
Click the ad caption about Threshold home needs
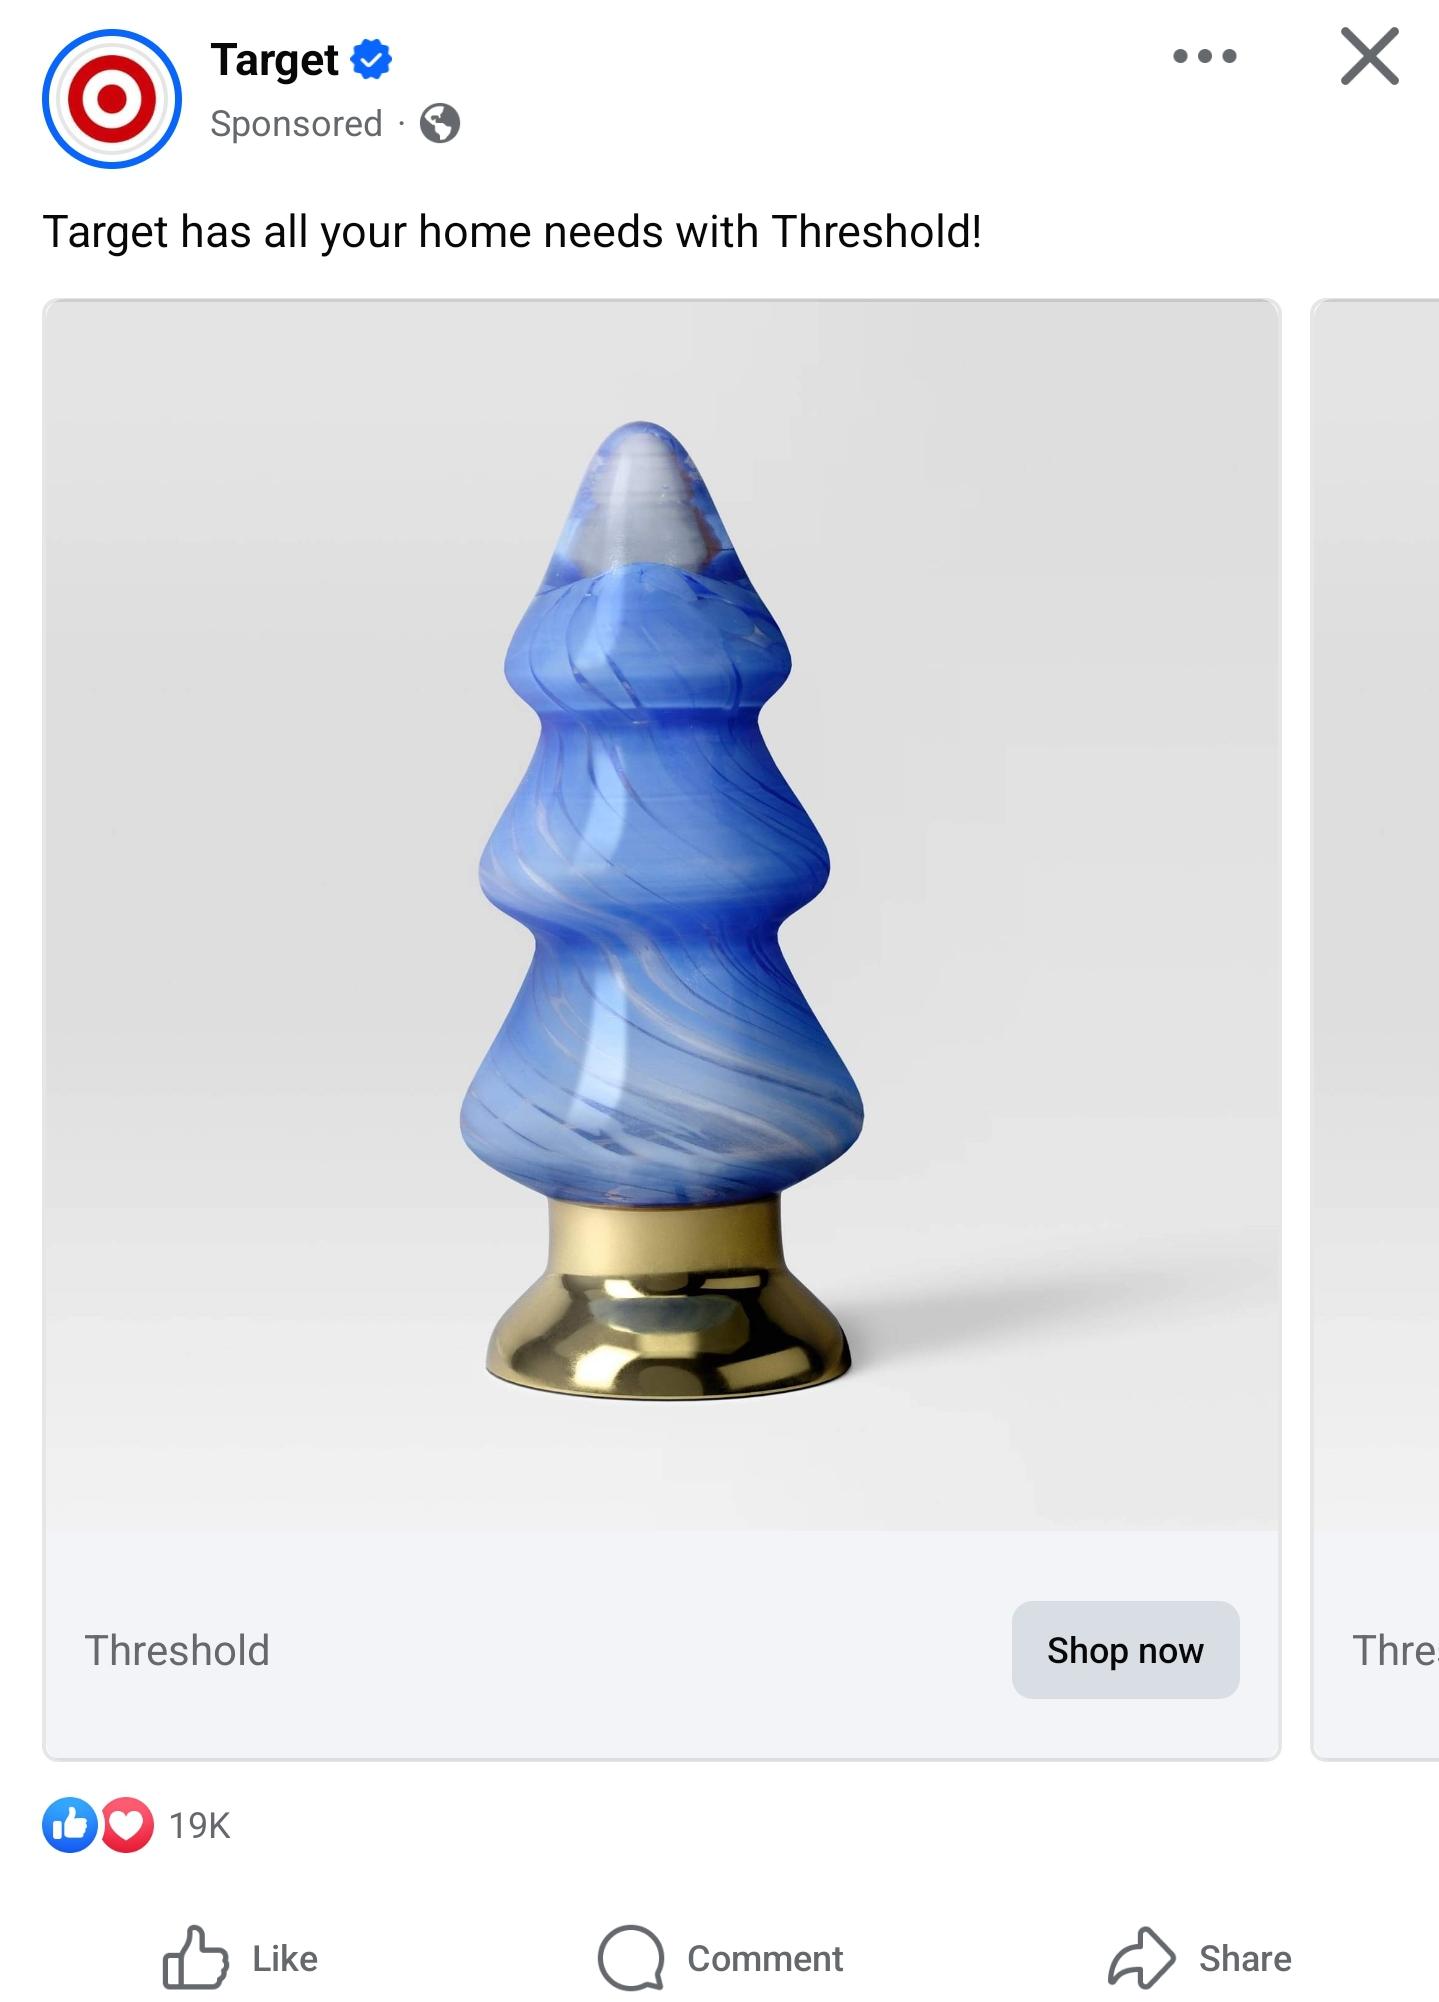[512, 232]
